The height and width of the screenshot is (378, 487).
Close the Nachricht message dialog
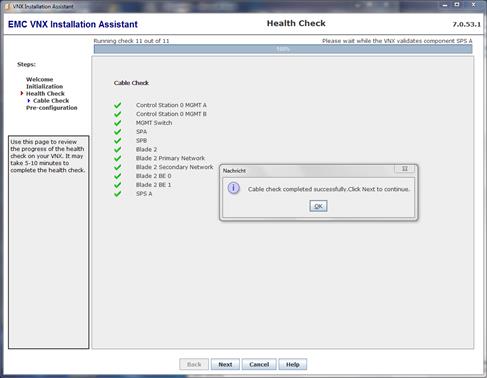click(x=405, y=169)
